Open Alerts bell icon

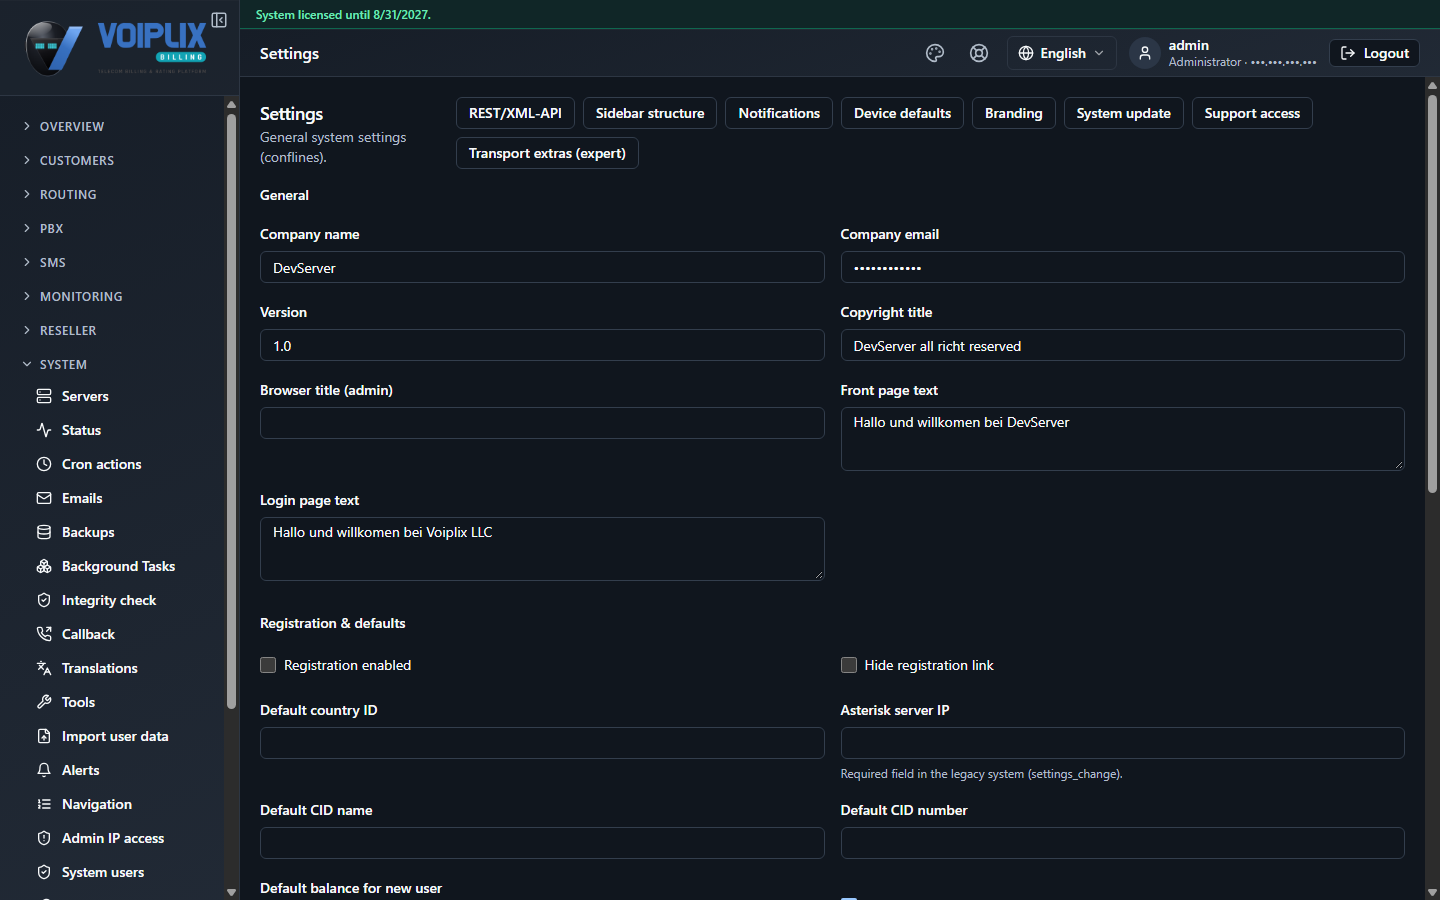pos(44,770)
